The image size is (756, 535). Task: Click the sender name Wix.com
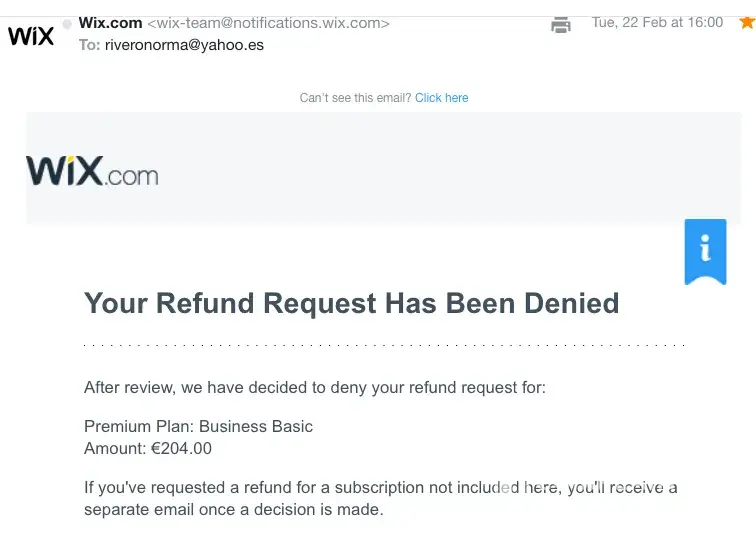click(110, 23)
